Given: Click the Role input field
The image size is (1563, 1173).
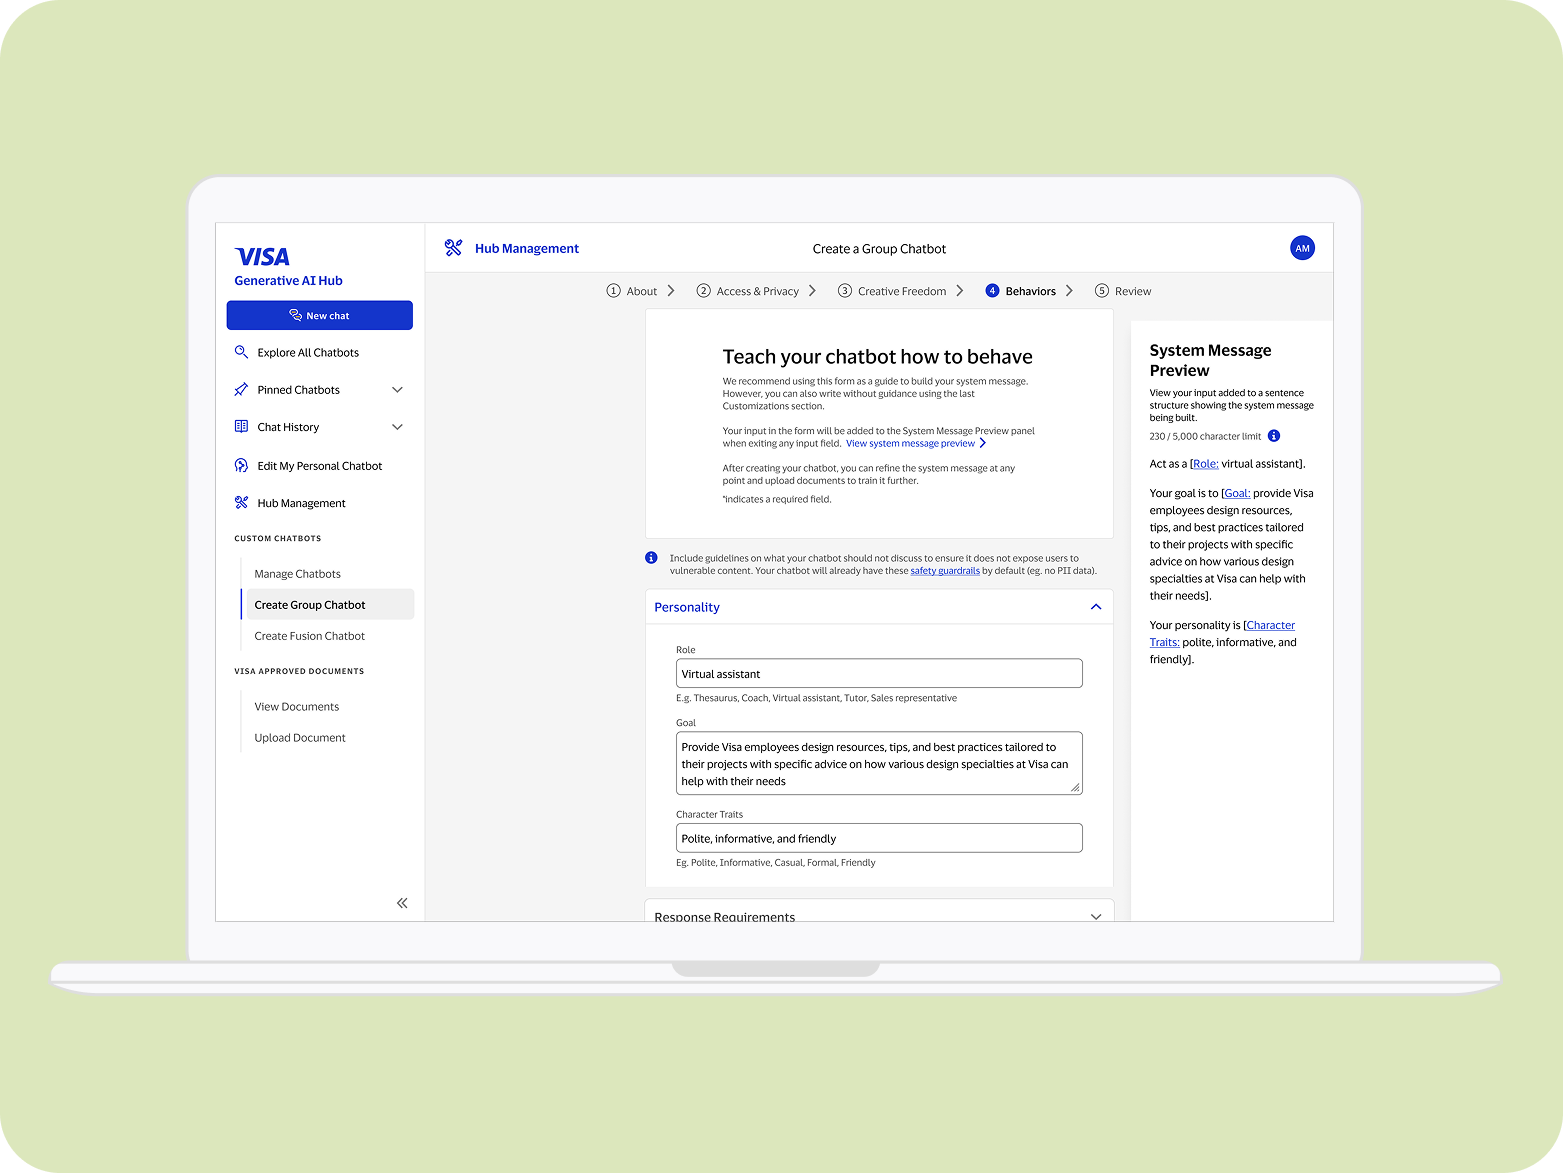Looking at the screenshot, I should pyautogui.click(x=879, y=673).
